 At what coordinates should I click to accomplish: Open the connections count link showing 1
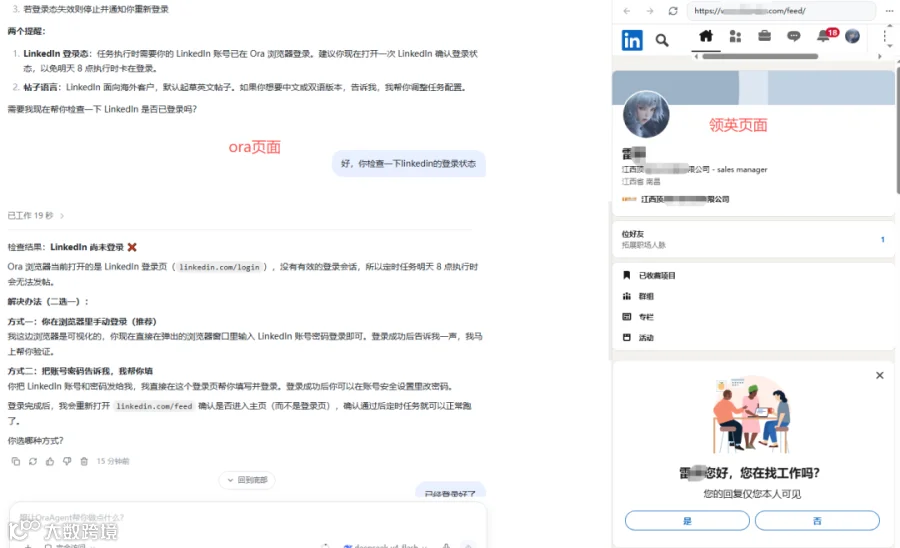click(x=882, y=239)
